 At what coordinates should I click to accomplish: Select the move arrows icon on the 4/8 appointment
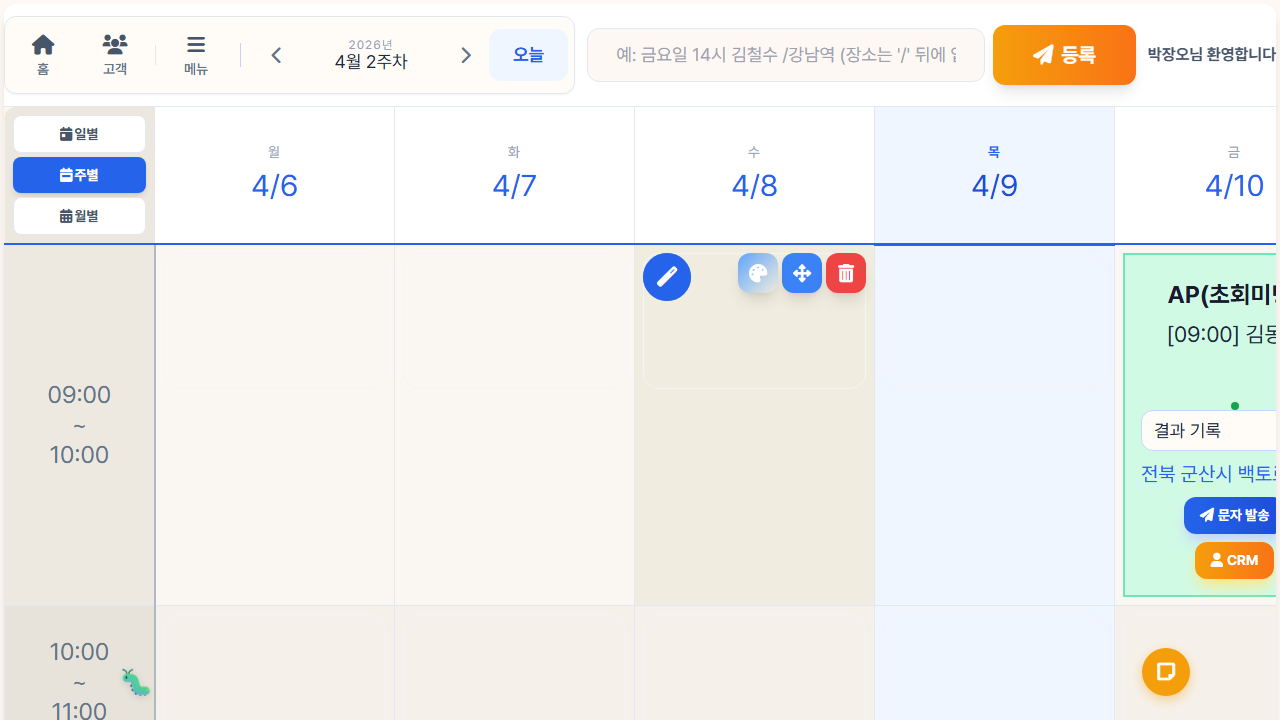tap(802, 272)
